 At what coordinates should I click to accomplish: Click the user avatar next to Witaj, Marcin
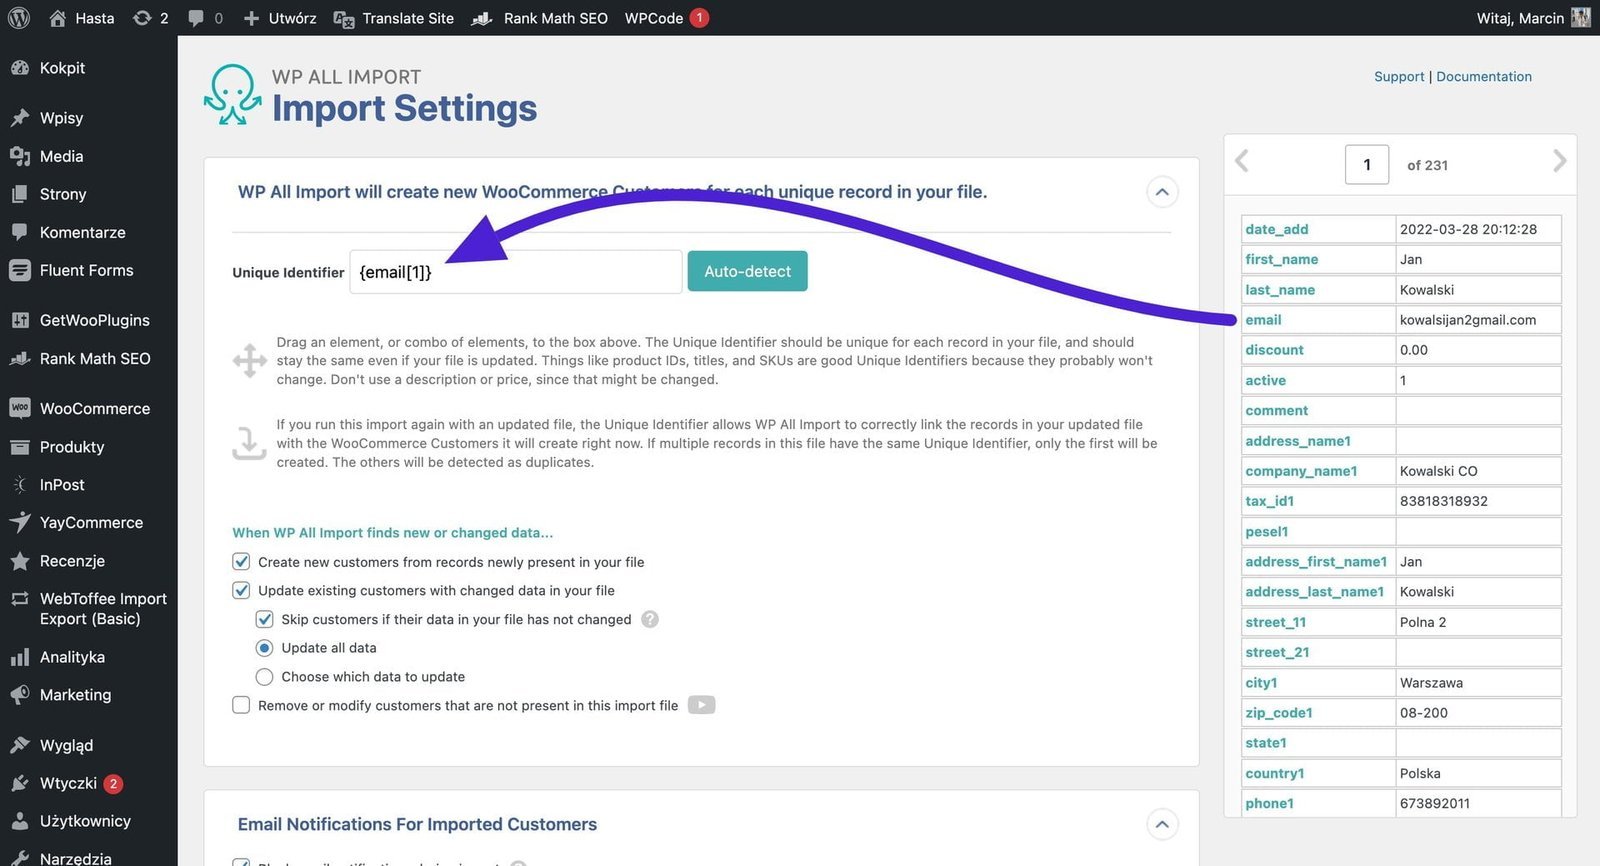[x=1580, y=18]
